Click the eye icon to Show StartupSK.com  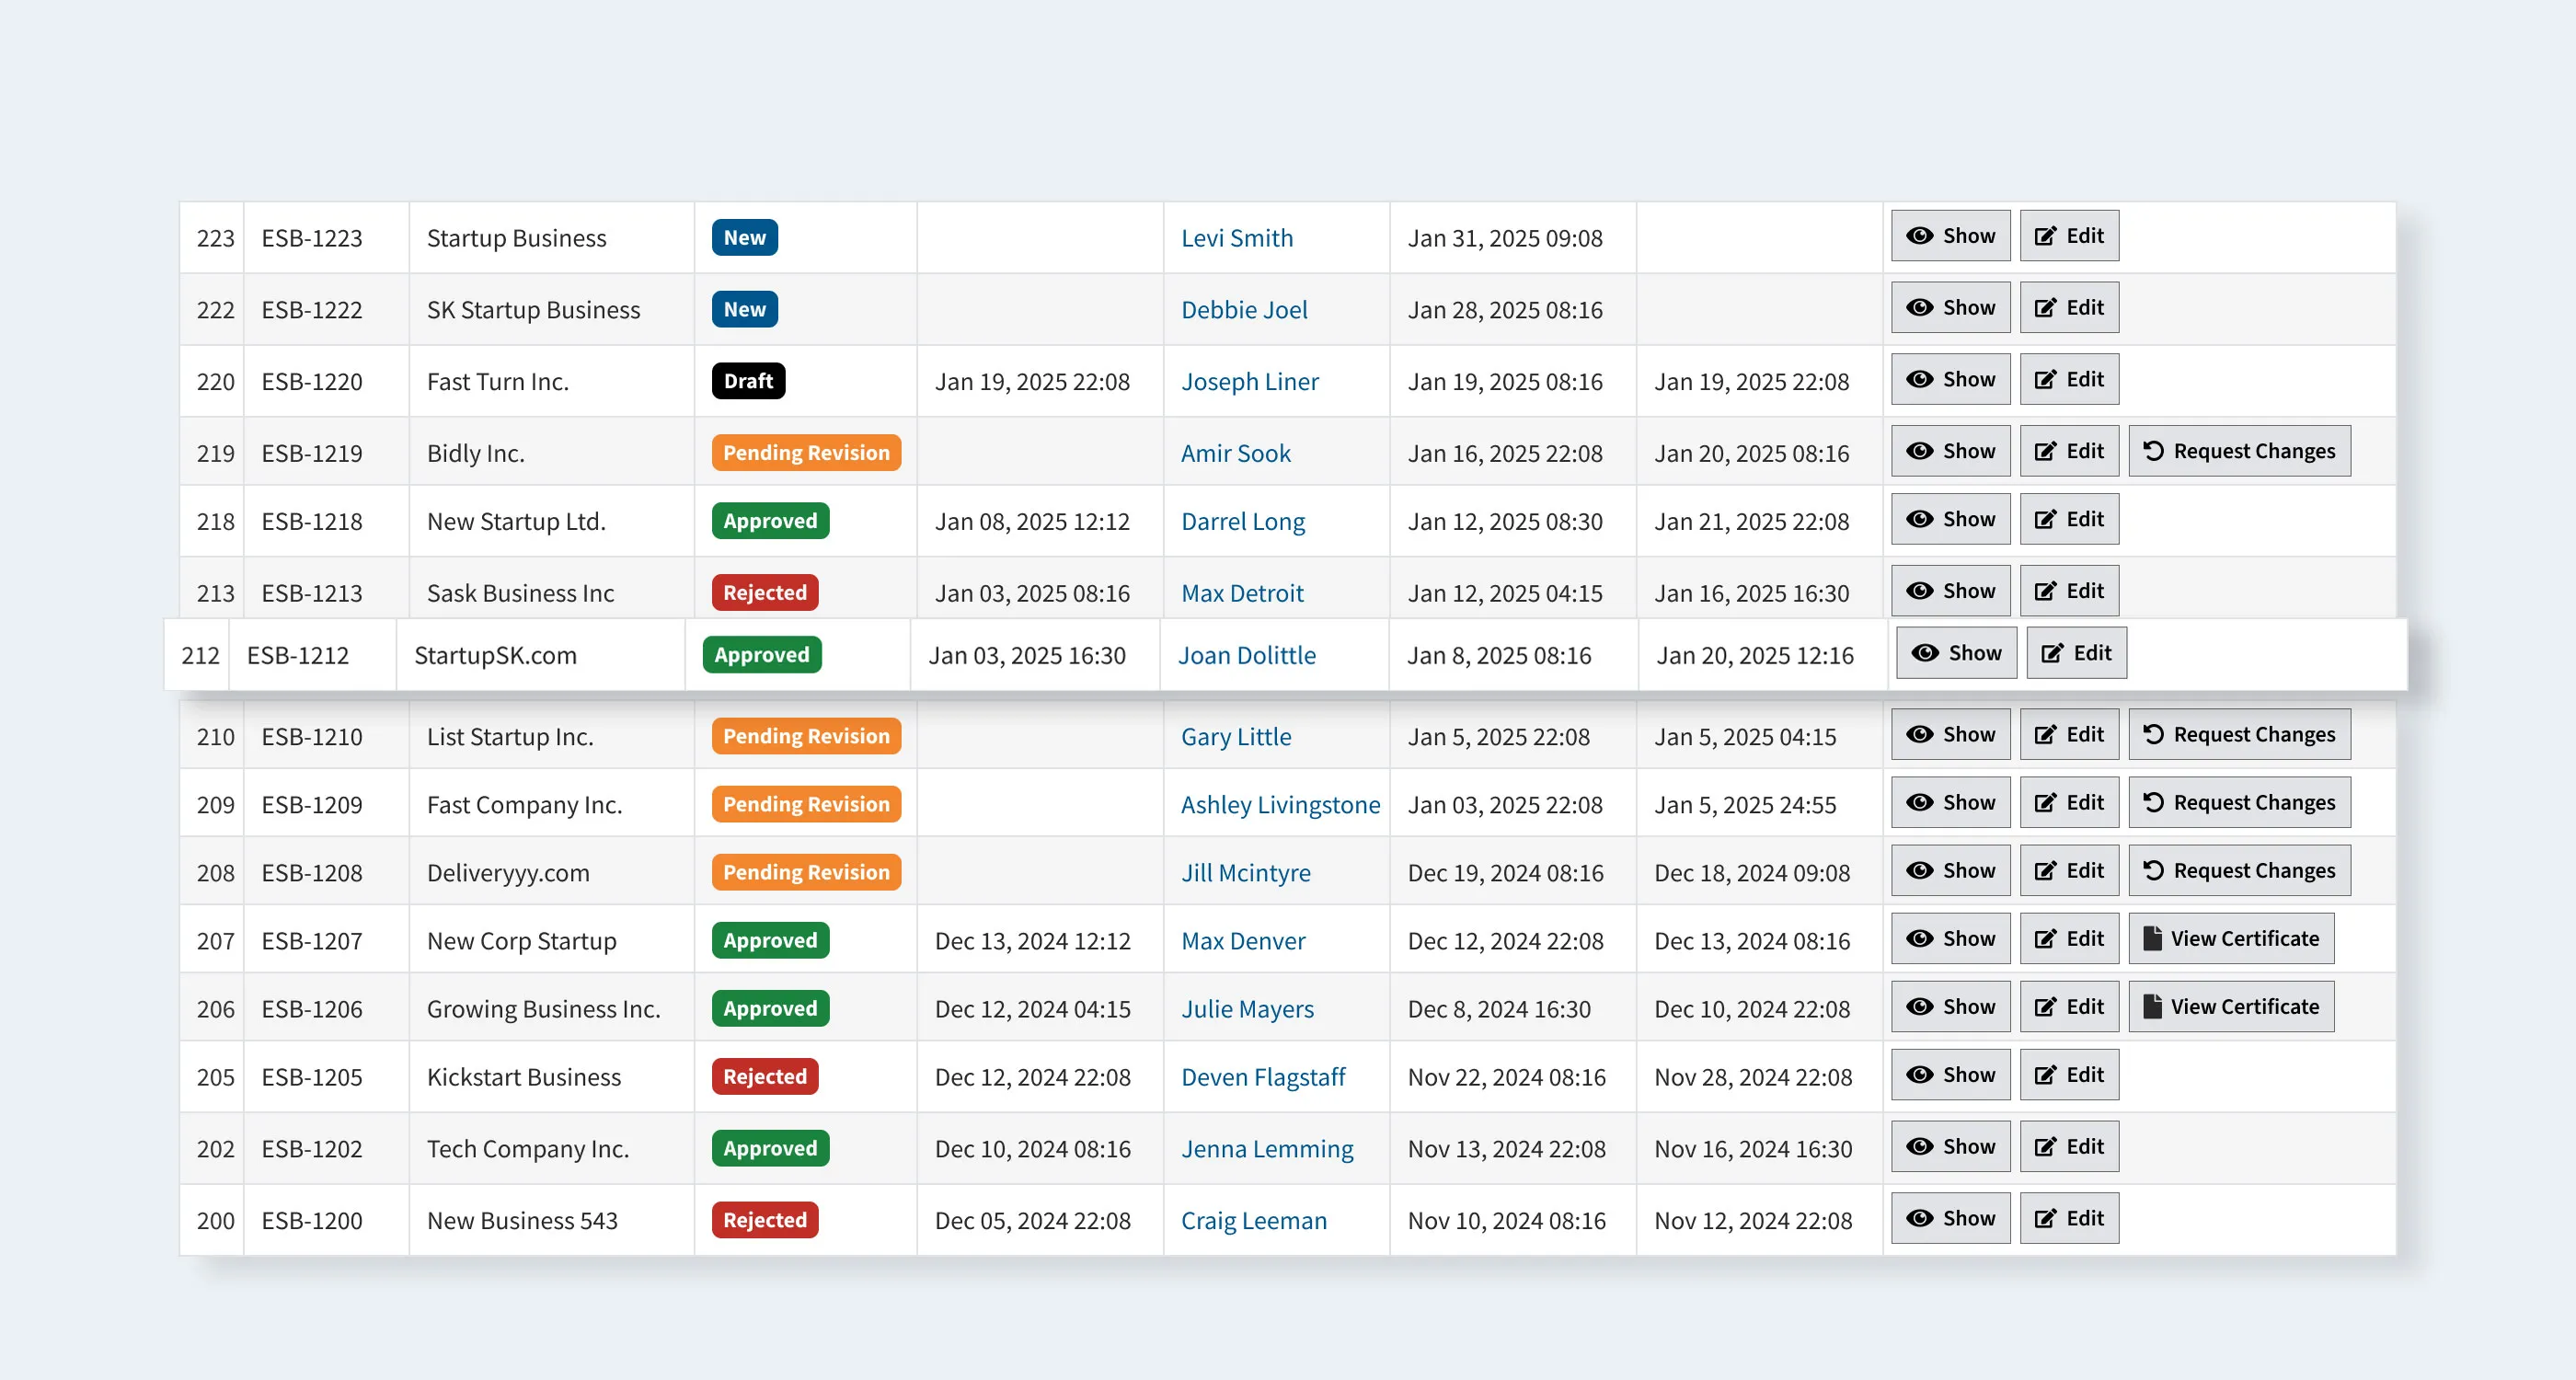click(1926, 652)
